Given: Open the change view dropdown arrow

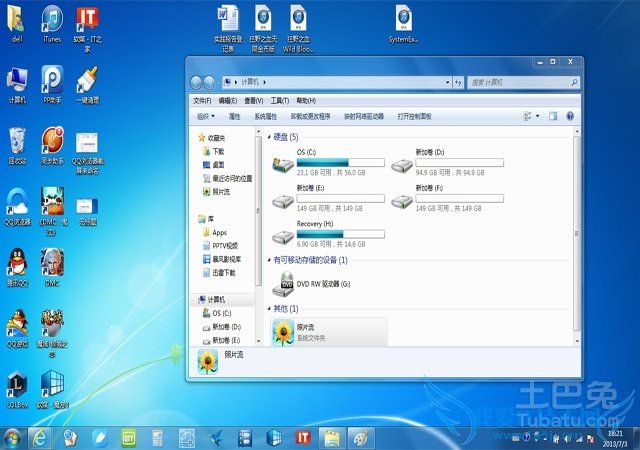Looking at the screenshot, I should [538, 116].
